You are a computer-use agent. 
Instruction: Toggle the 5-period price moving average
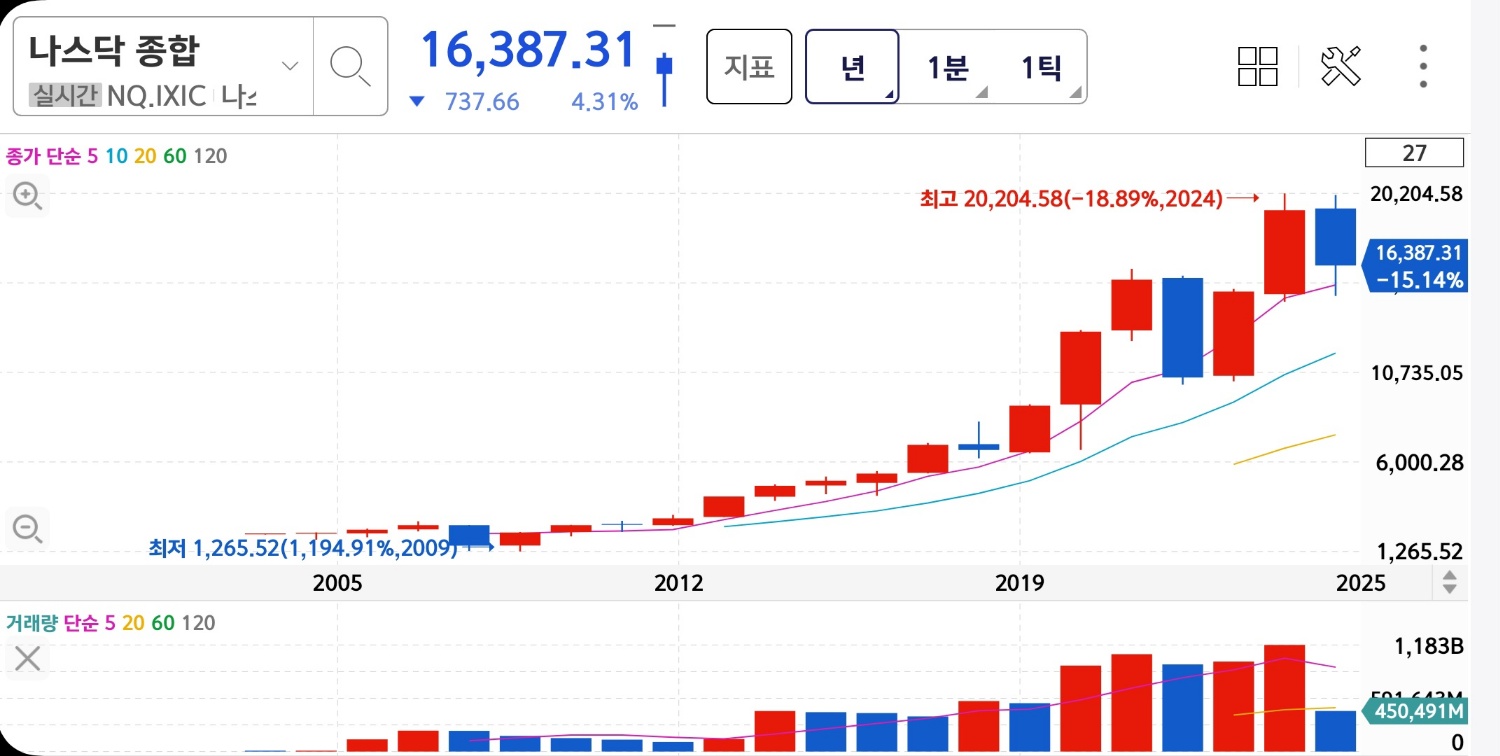(x=91, y=156)
